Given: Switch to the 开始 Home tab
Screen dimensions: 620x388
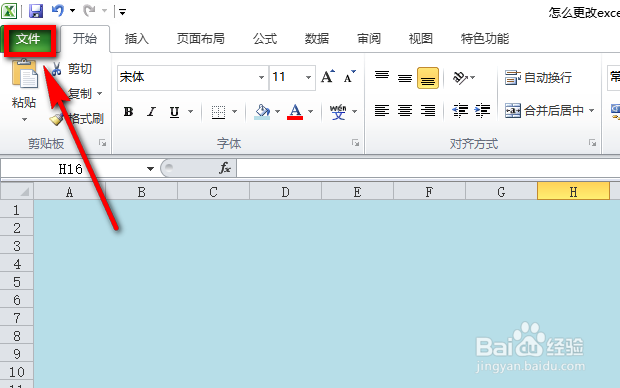Looking at the screenshot, I should tap(85, 39).
